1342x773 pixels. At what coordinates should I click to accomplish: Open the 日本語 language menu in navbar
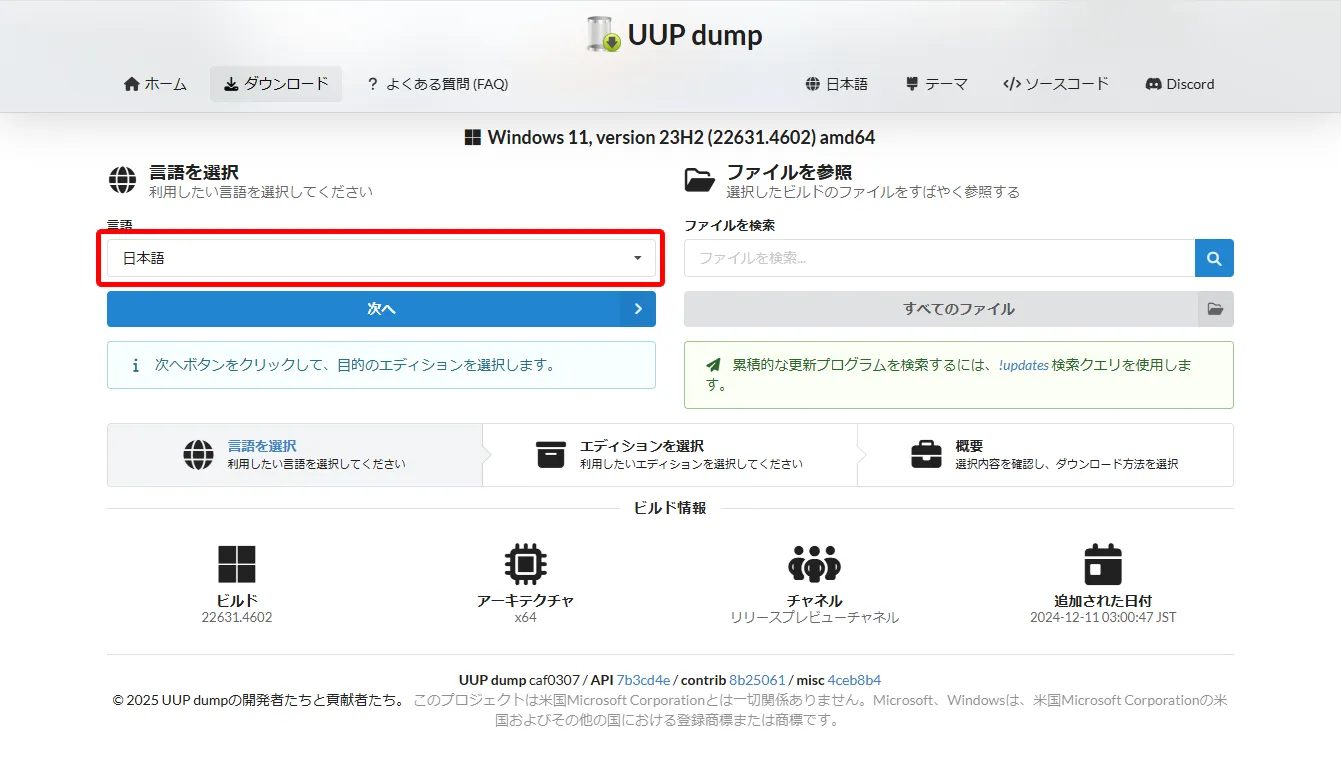[x=836, y=84]
